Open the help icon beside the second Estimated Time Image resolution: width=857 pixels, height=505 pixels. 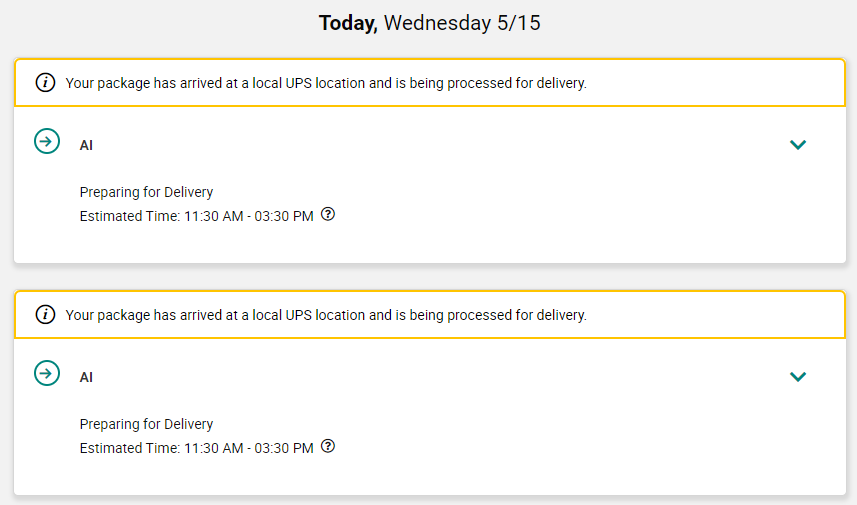click(x=328, y=447)
